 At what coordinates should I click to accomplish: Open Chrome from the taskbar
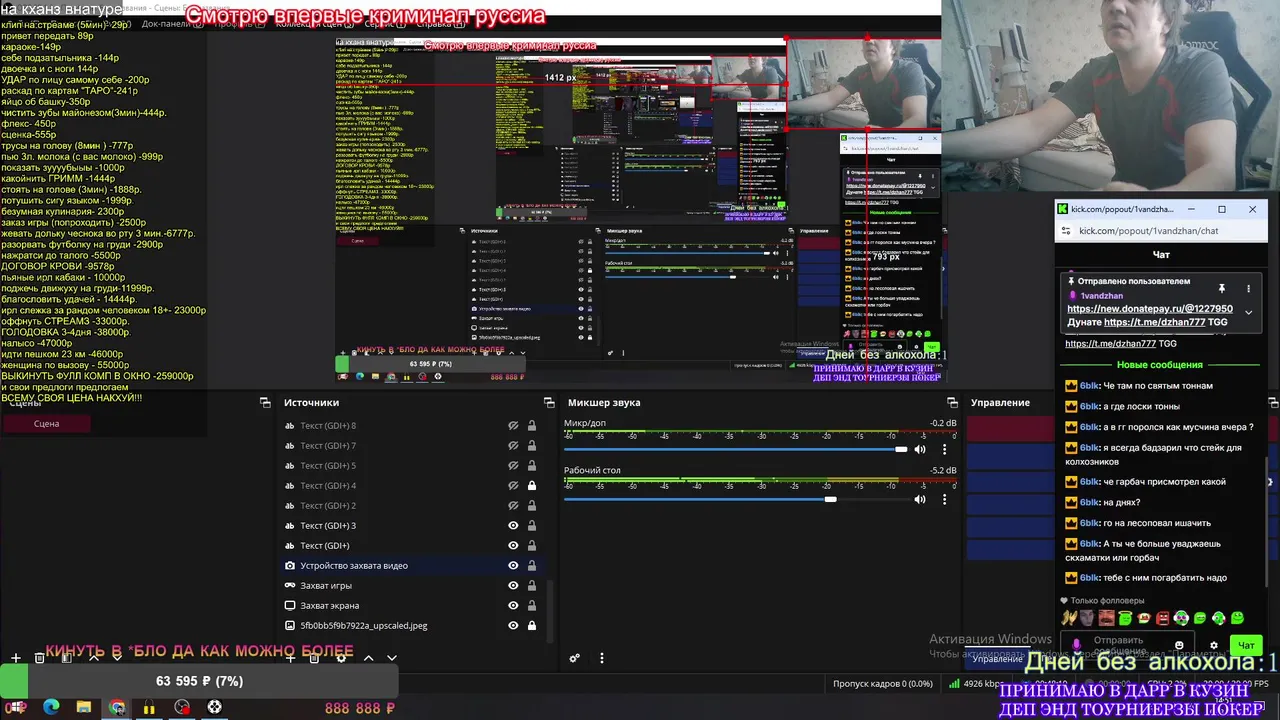tap(117, 707)
